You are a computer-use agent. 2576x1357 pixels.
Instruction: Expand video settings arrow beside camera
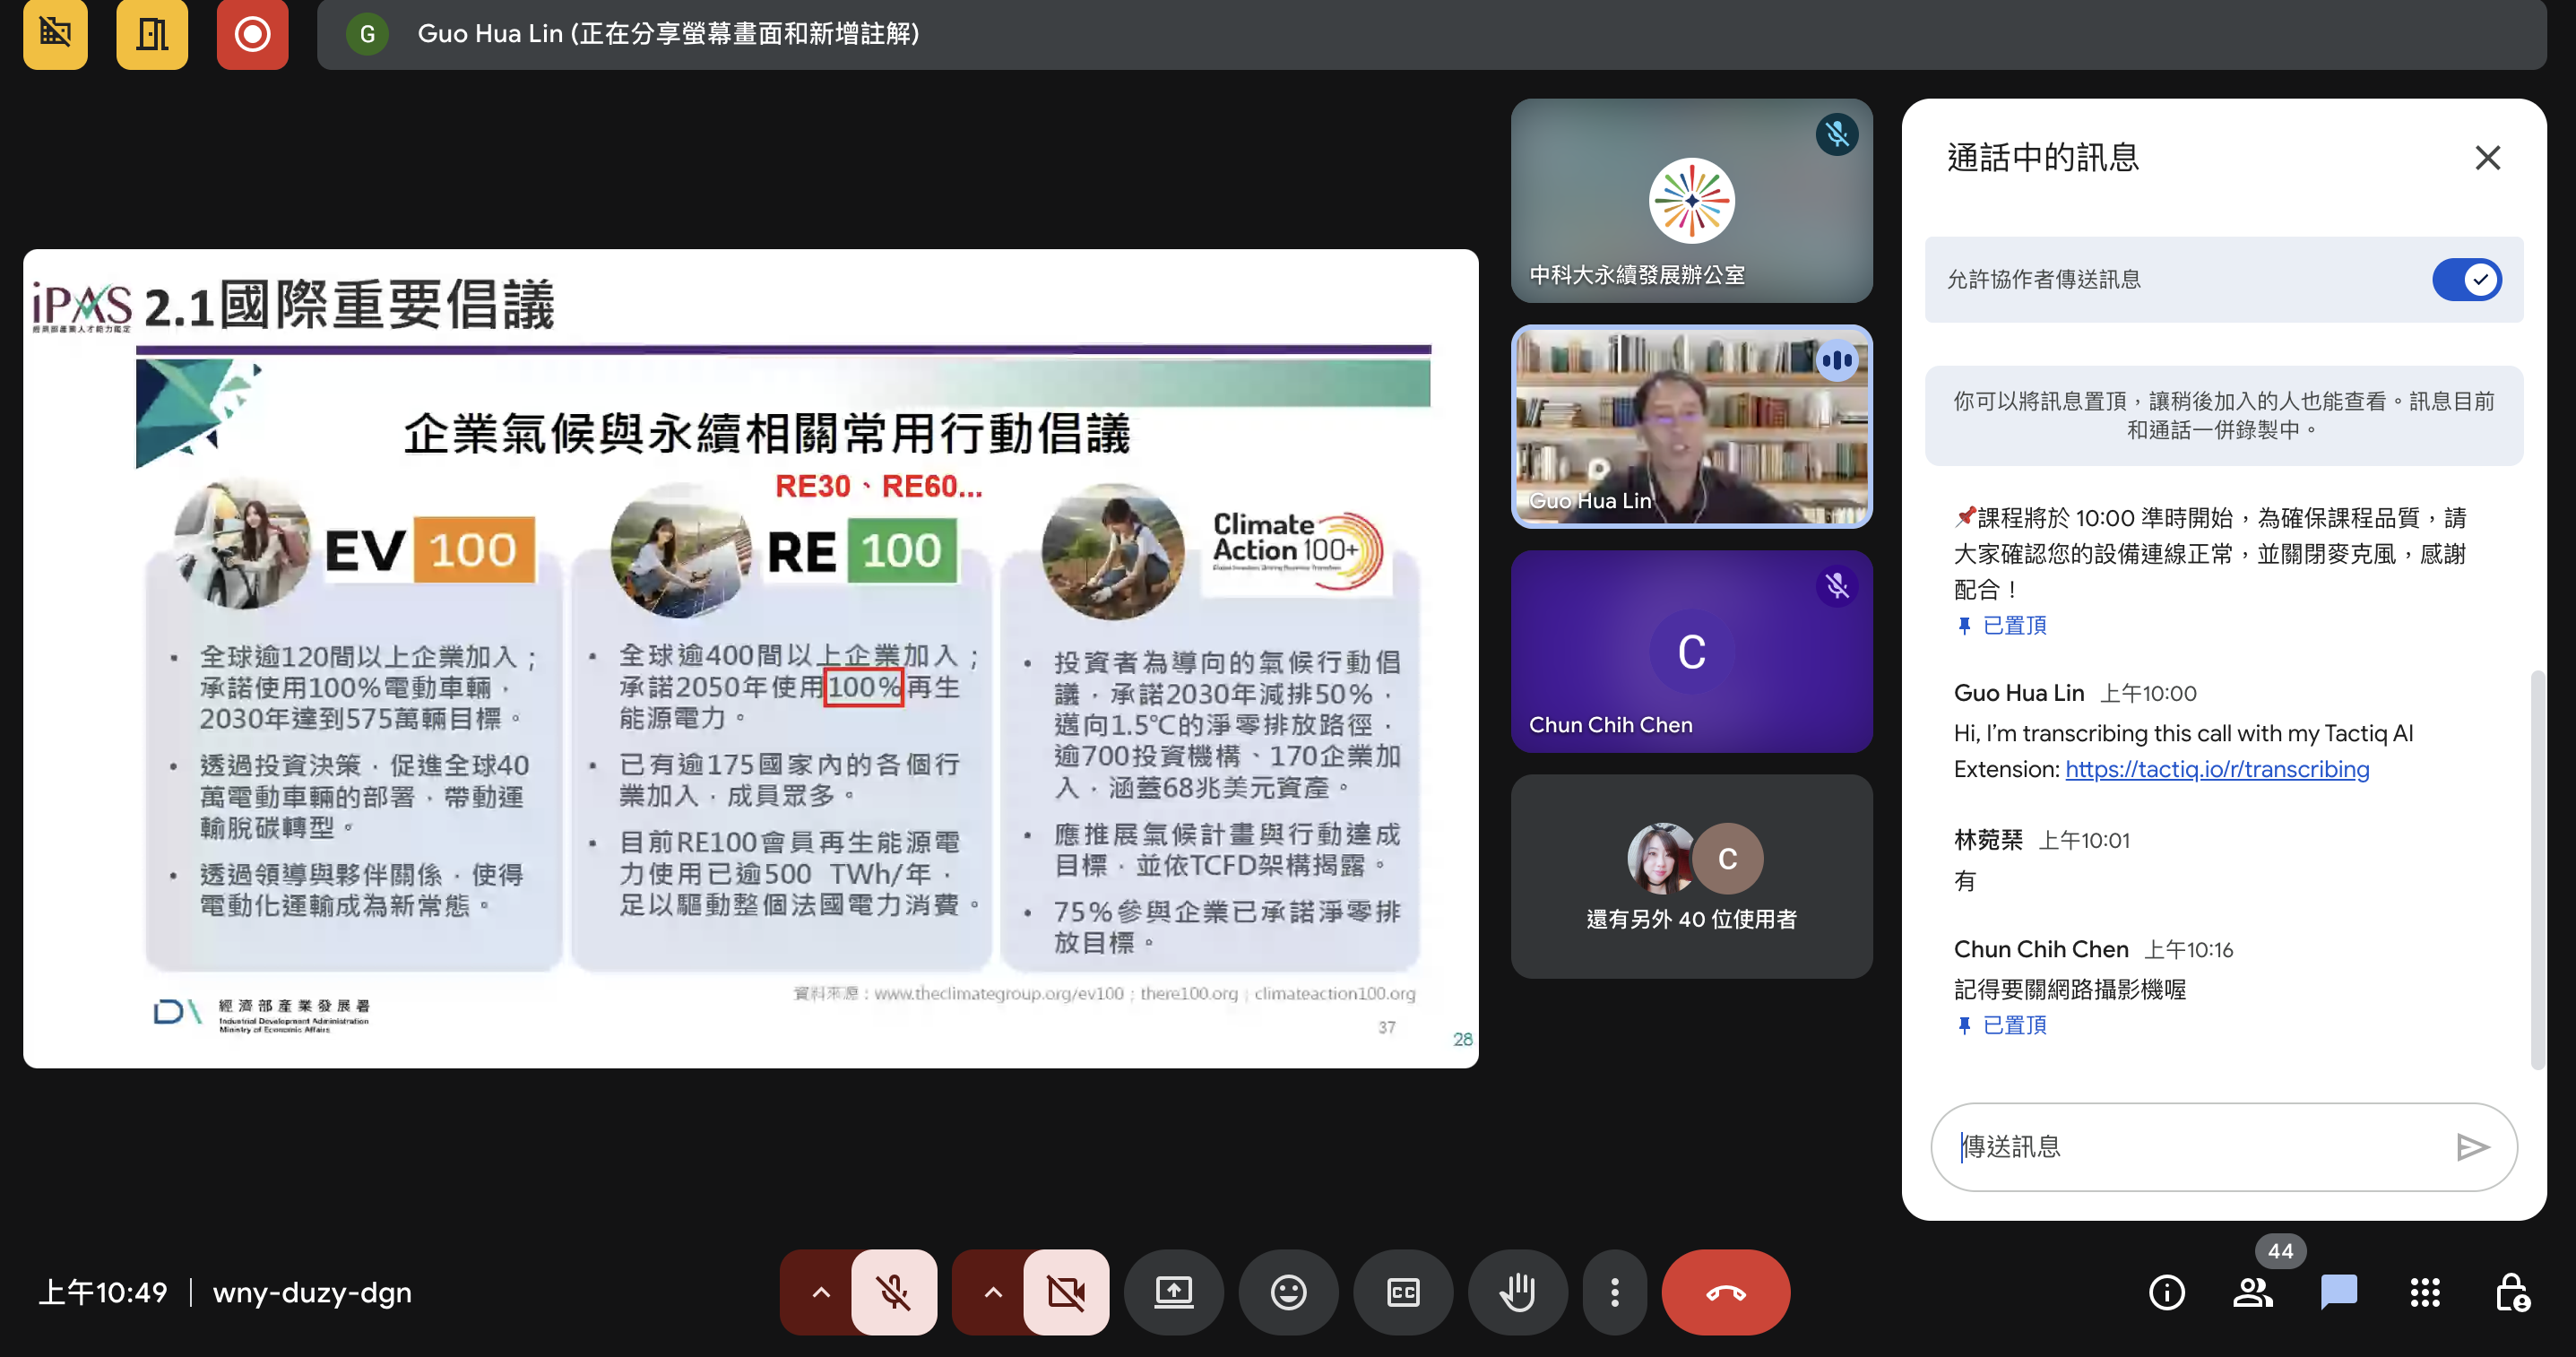click(992, 1292)
